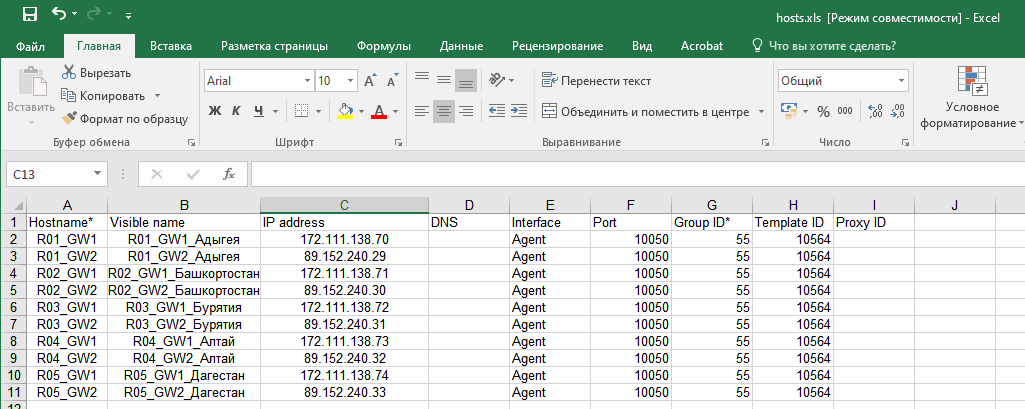Click Перенести текст wrap button
The width and height of the screenshot is (1025, 409).
(597, 81)
